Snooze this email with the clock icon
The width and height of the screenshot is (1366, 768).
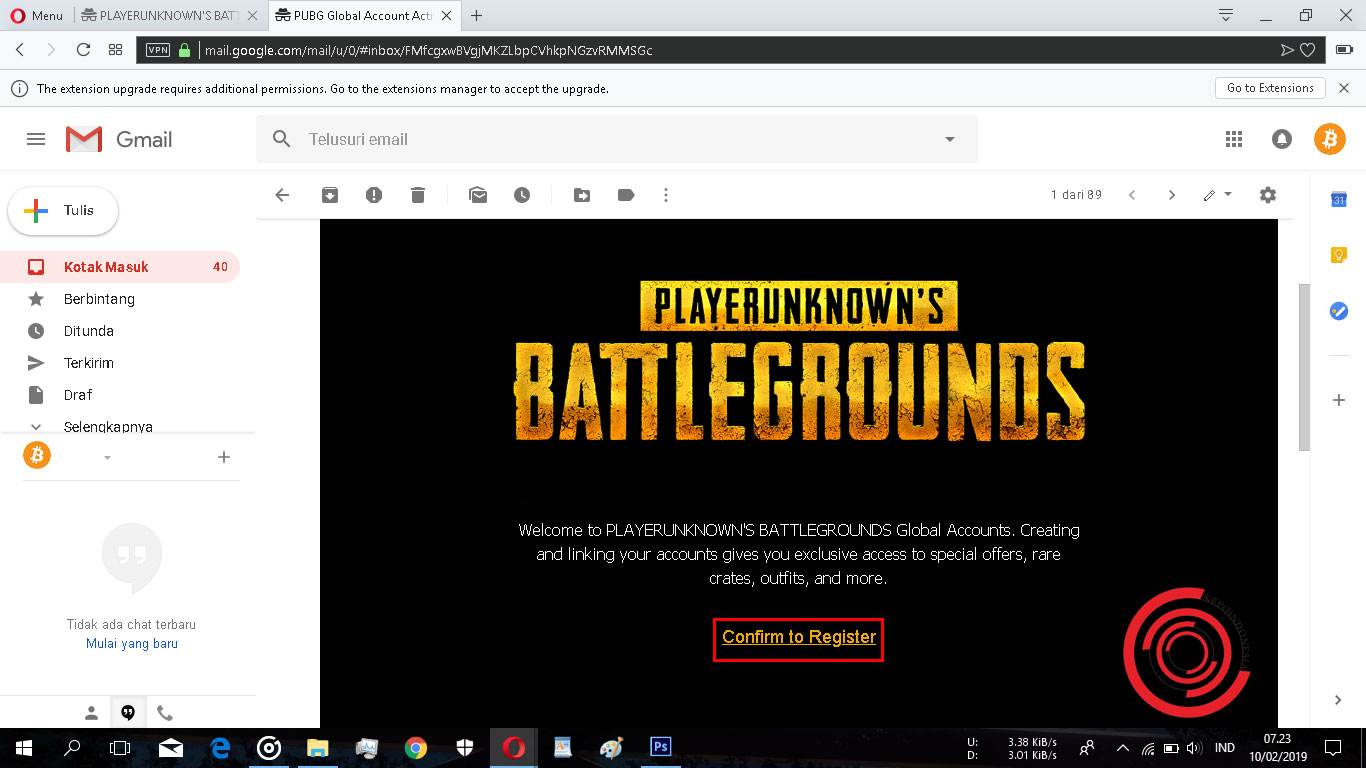point(522,195)
